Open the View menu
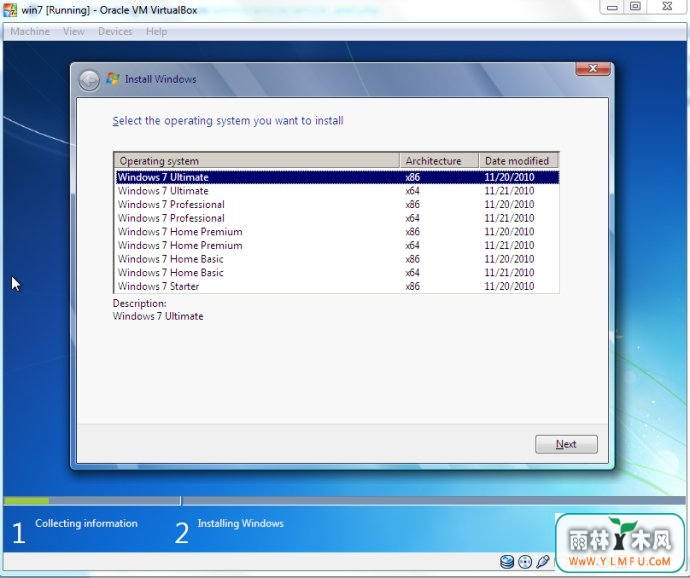 pos(73,32)
